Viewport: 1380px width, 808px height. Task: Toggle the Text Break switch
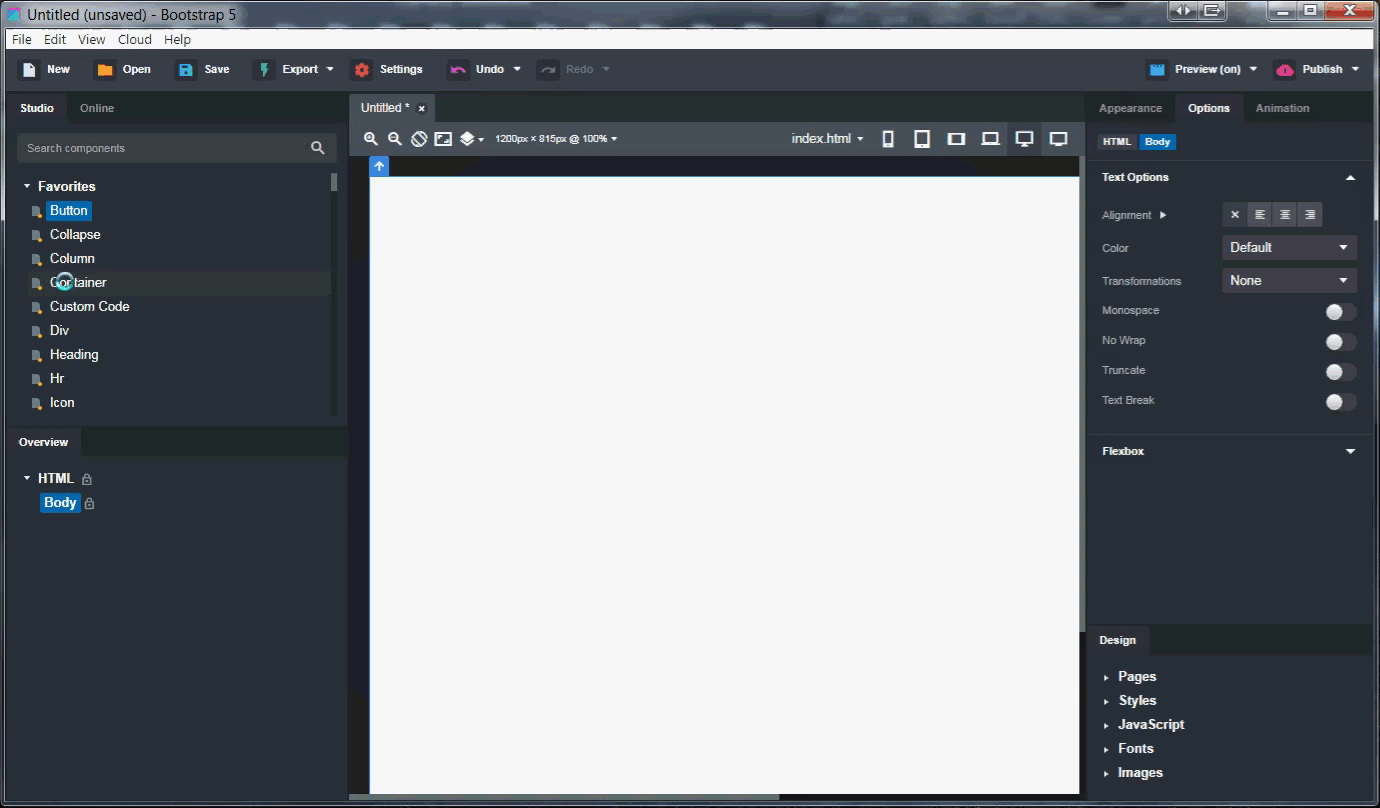[x=1340, y=402]
